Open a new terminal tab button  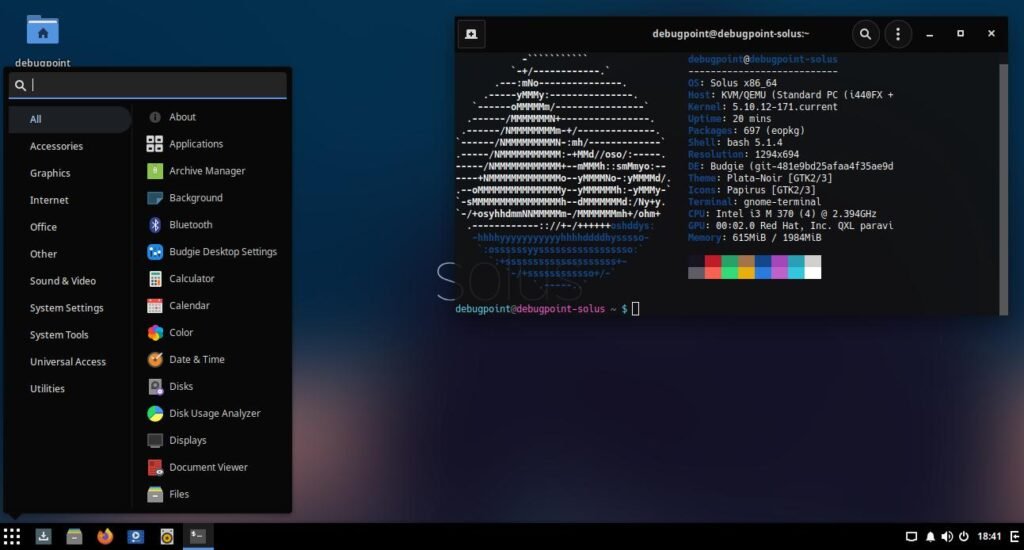471,34
